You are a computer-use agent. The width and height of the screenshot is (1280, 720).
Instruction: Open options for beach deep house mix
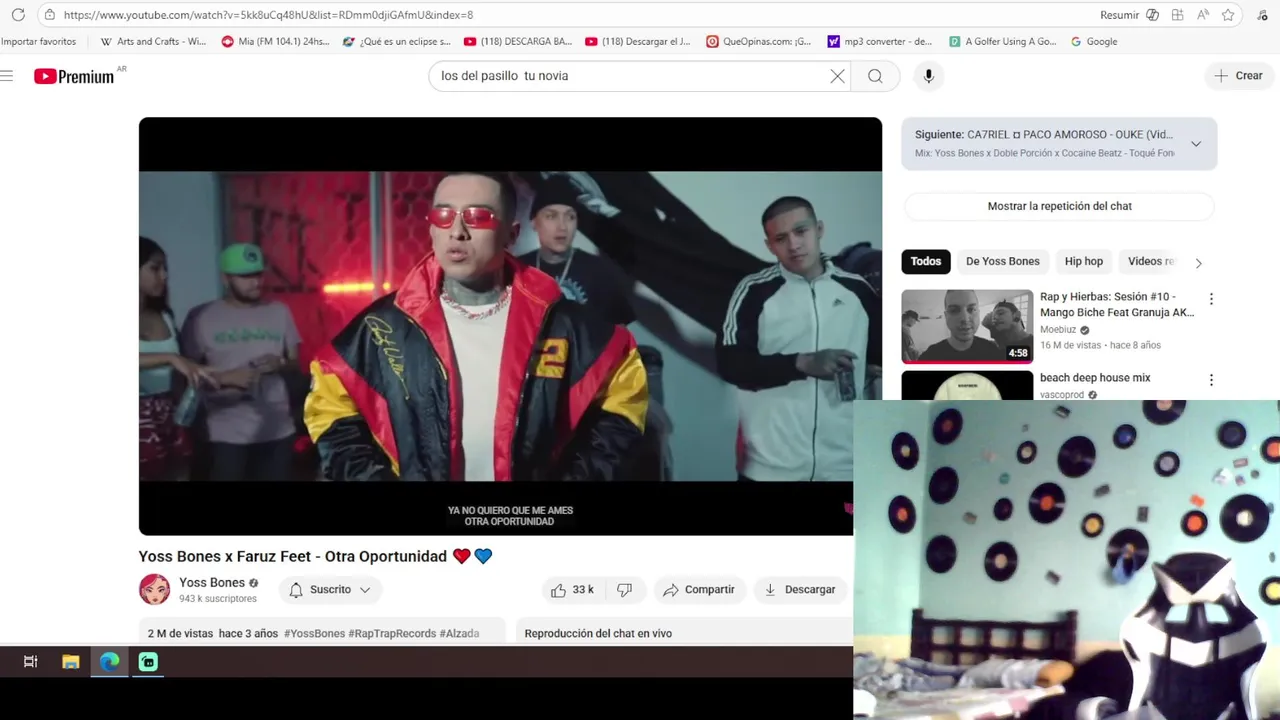click(1211, 380)
